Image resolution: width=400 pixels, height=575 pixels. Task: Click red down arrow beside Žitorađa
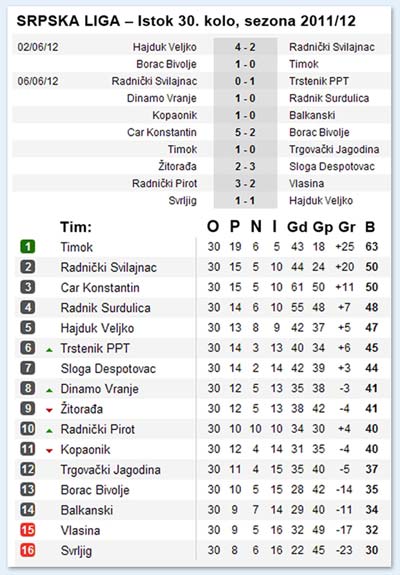(x=49, y=410)
